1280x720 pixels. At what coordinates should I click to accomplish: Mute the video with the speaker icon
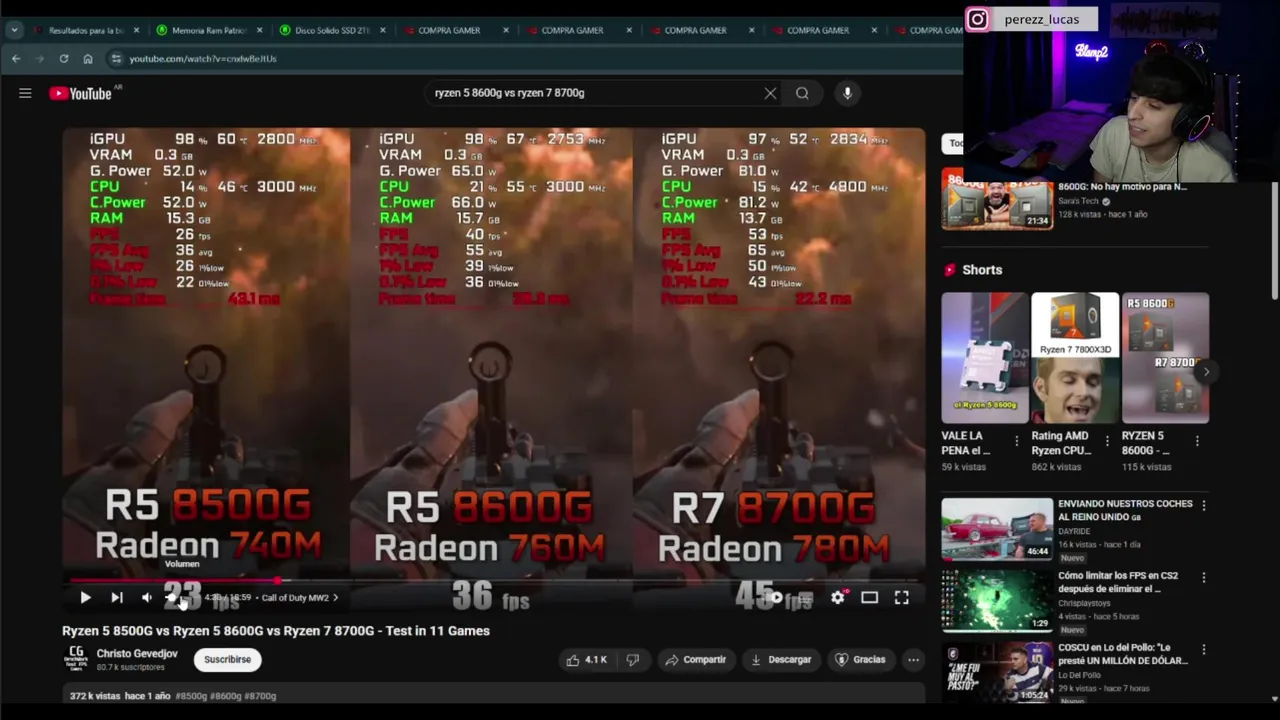(146, 597)
